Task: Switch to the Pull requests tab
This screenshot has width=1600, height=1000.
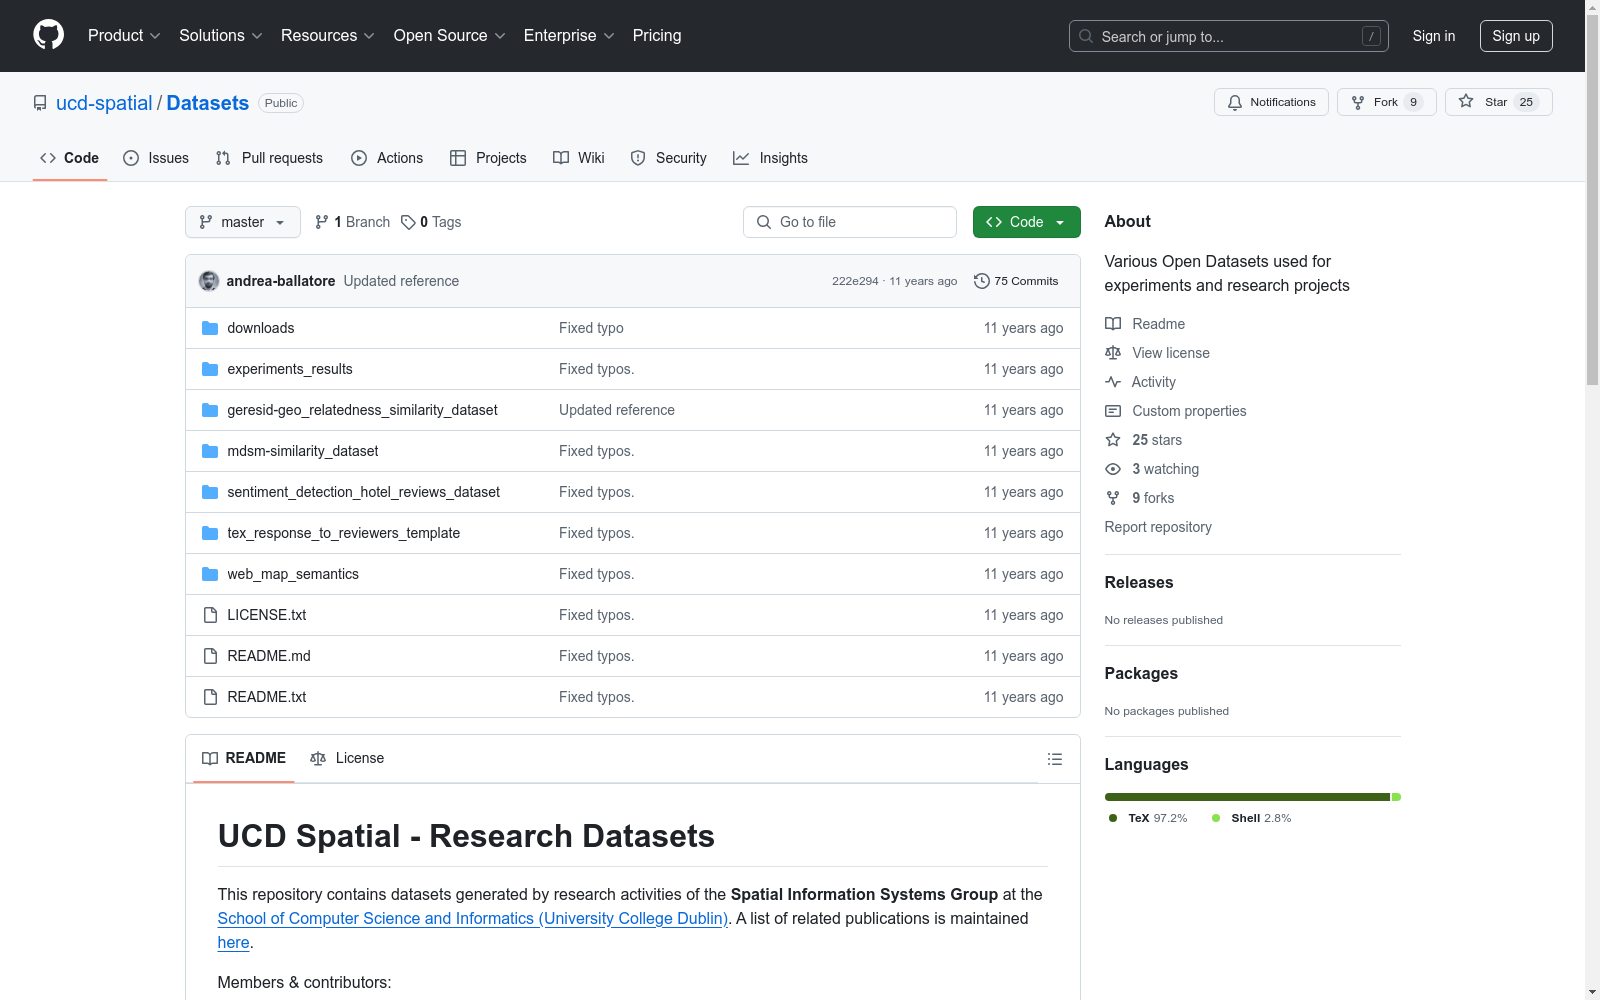Action: click(x=269, y=158)
